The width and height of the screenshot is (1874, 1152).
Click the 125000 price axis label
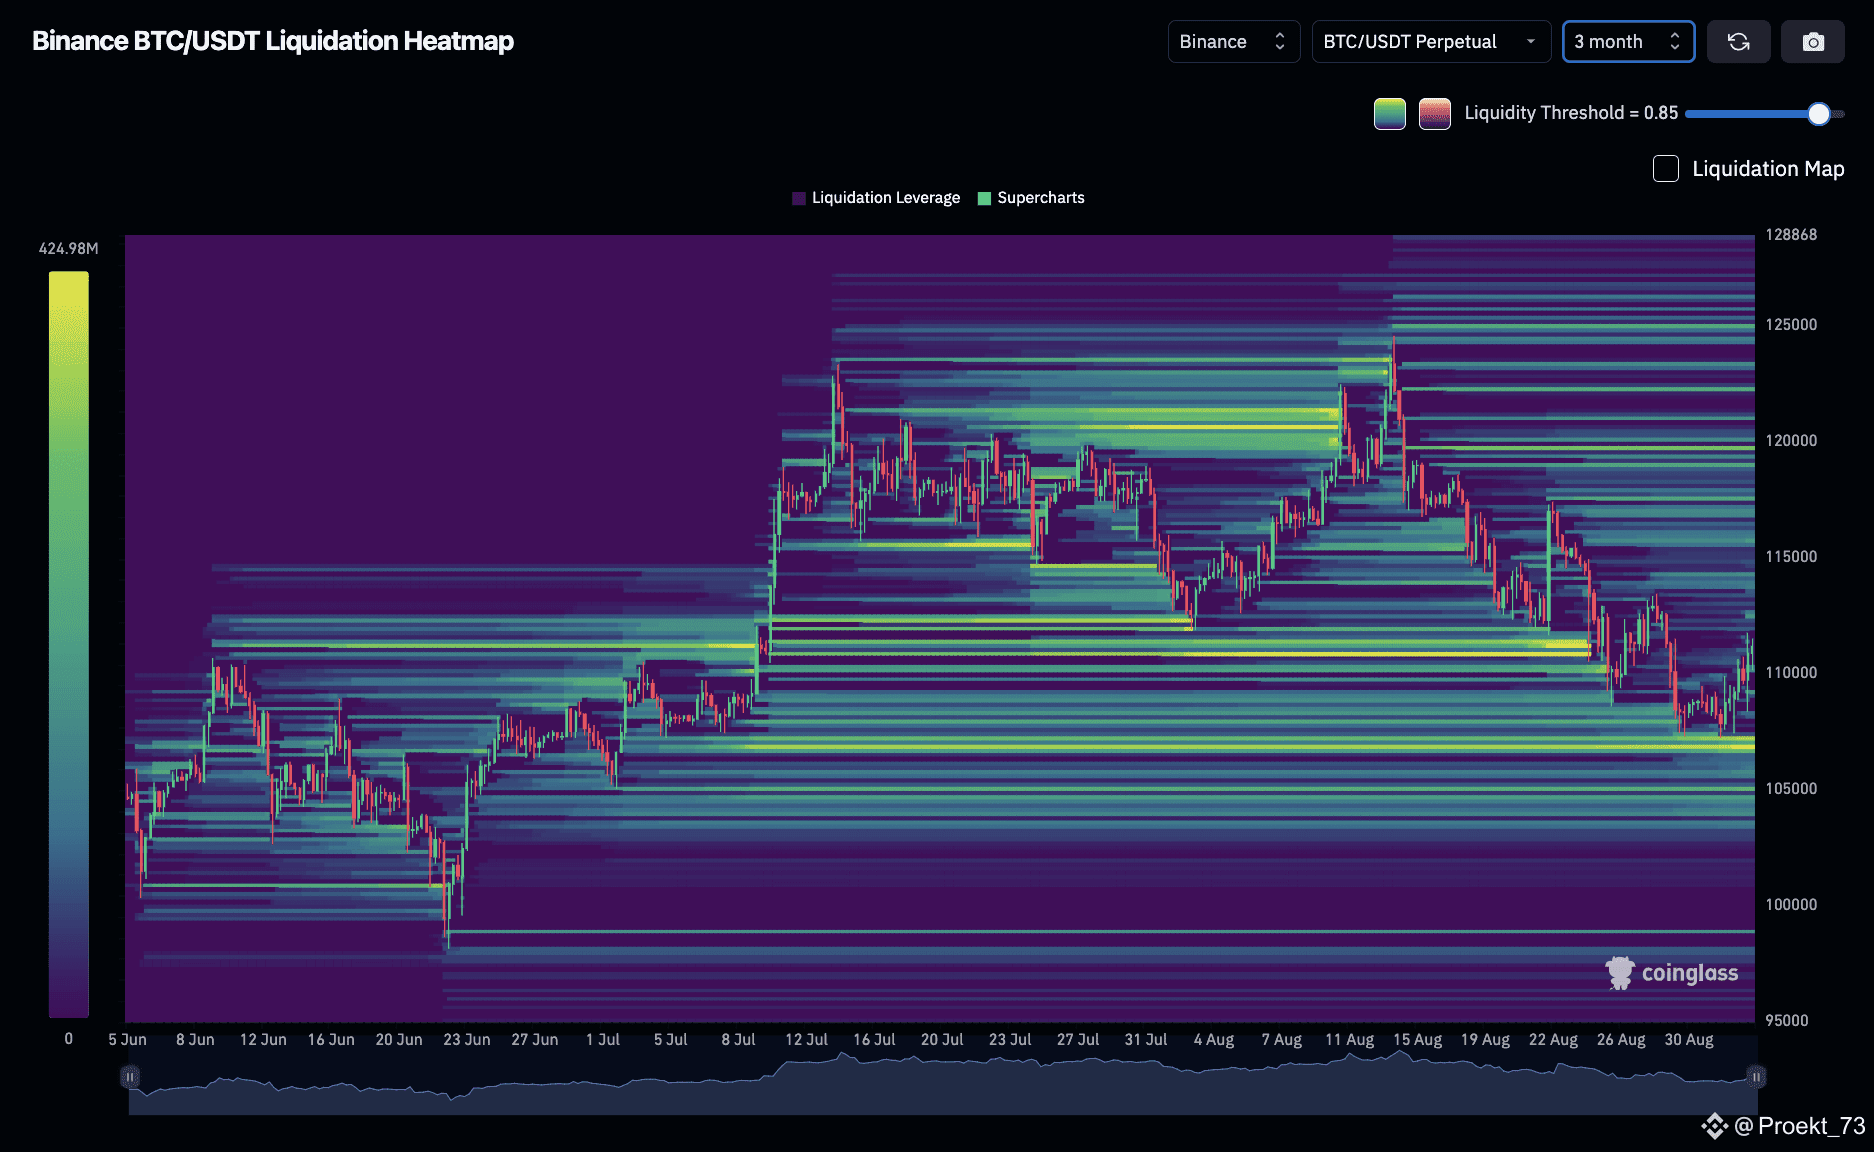pos(1791,325)
